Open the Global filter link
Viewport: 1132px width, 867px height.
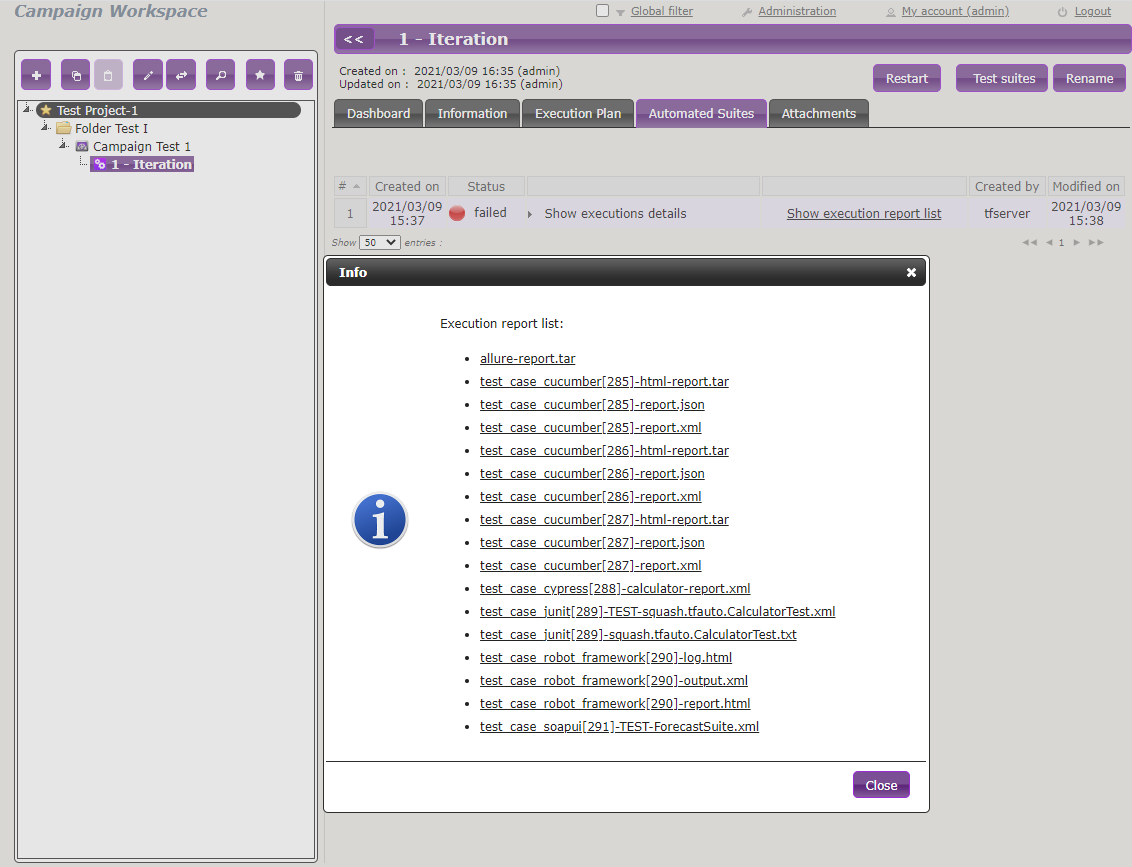pyautogui.click(x=661, y=11)
